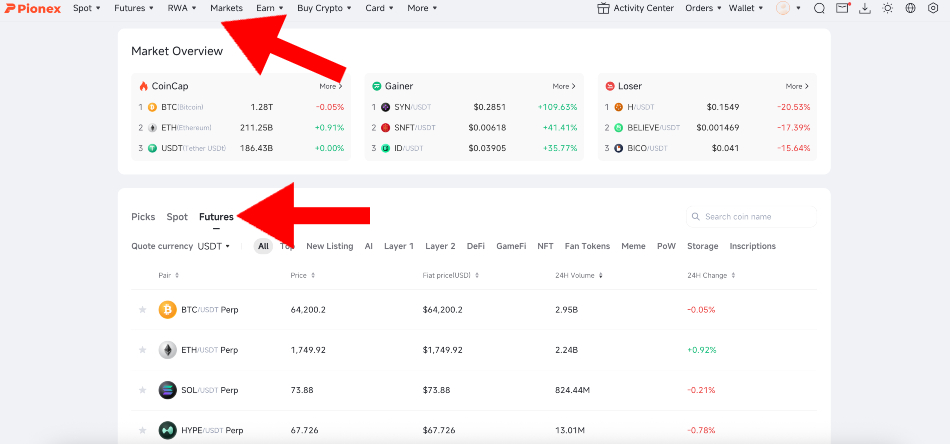This screenshot has height=444, width=950.
Task: Click the CoinCap flame icon
Action: (x=144, y=86)
